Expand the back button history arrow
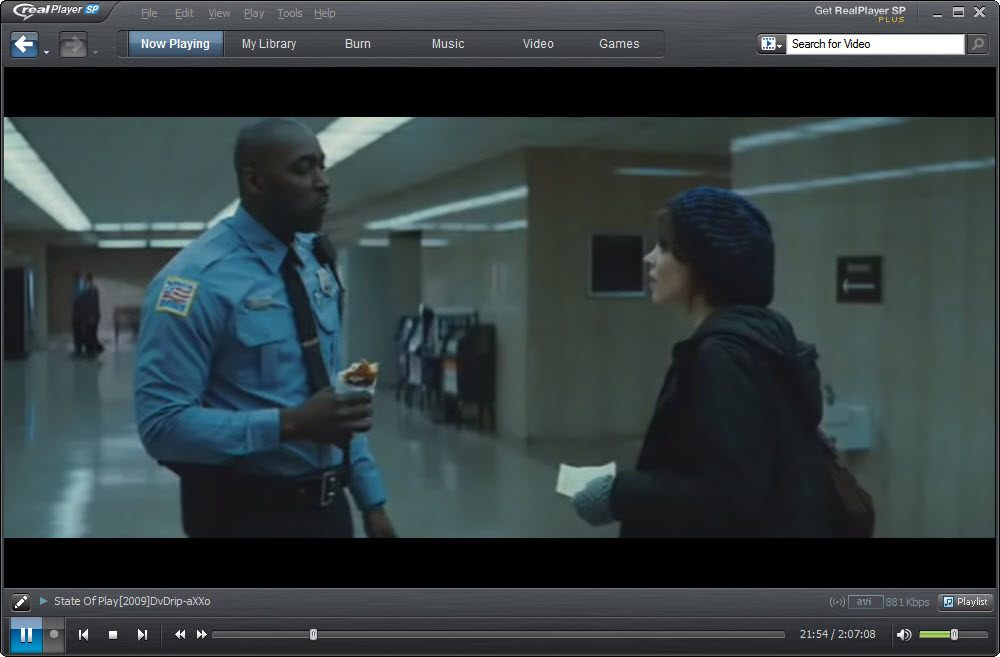Image resolution: width=1000 pixels, height=657 pixels. (47, 51)
